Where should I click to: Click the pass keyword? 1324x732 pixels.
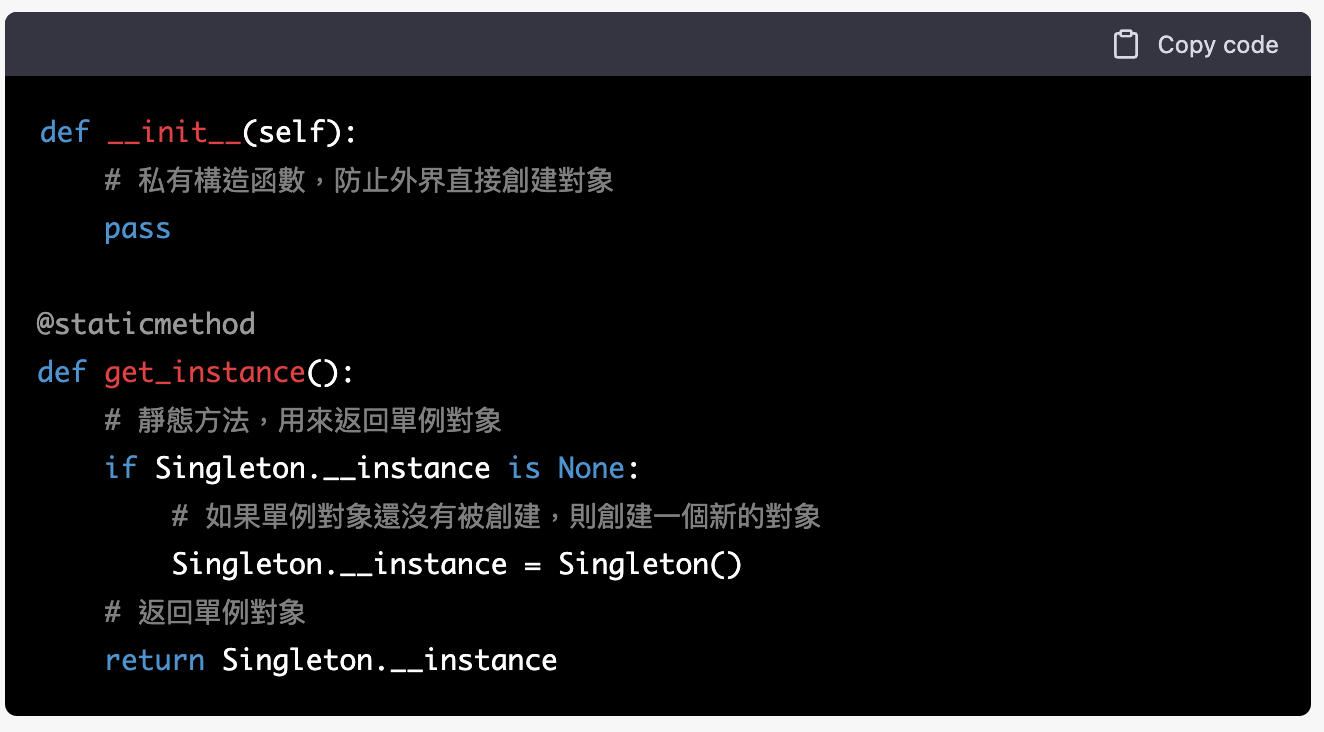(138, 228)
